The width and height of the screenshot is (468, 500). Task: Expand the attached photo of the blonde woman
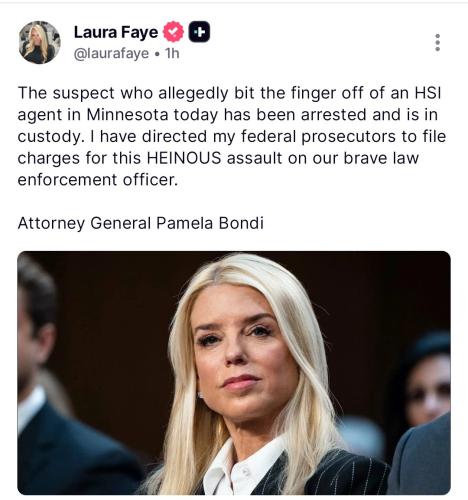234,373
